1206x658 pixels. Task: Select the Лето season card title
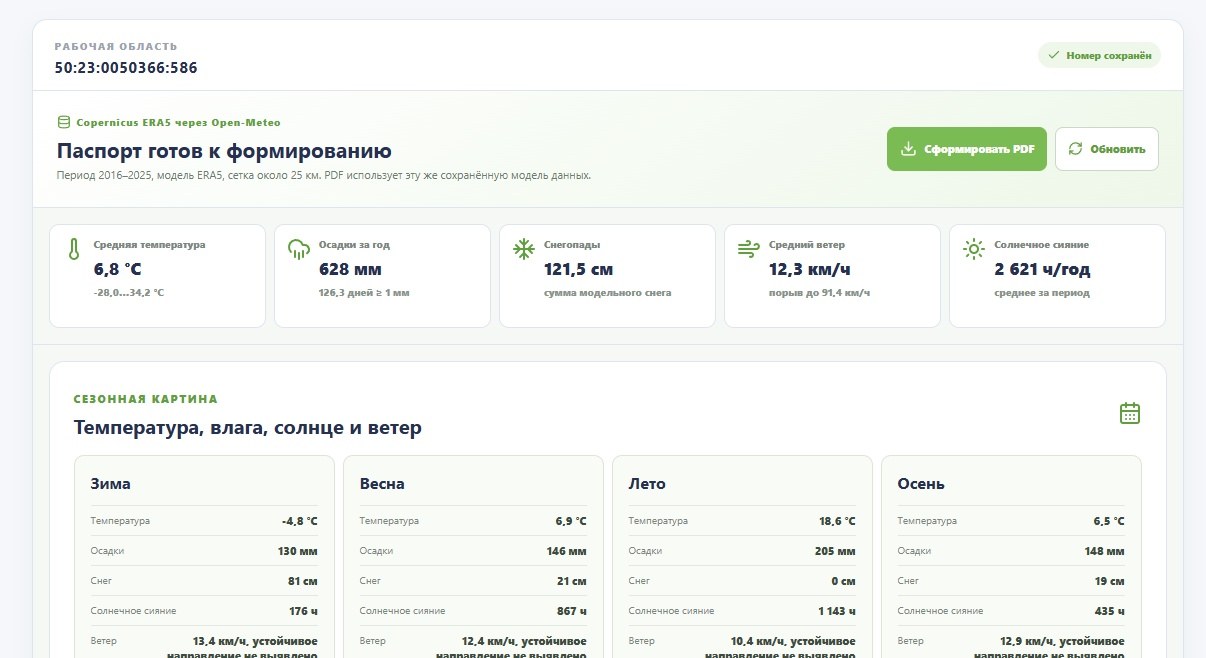pyautogui.click(x=647, y=484)
